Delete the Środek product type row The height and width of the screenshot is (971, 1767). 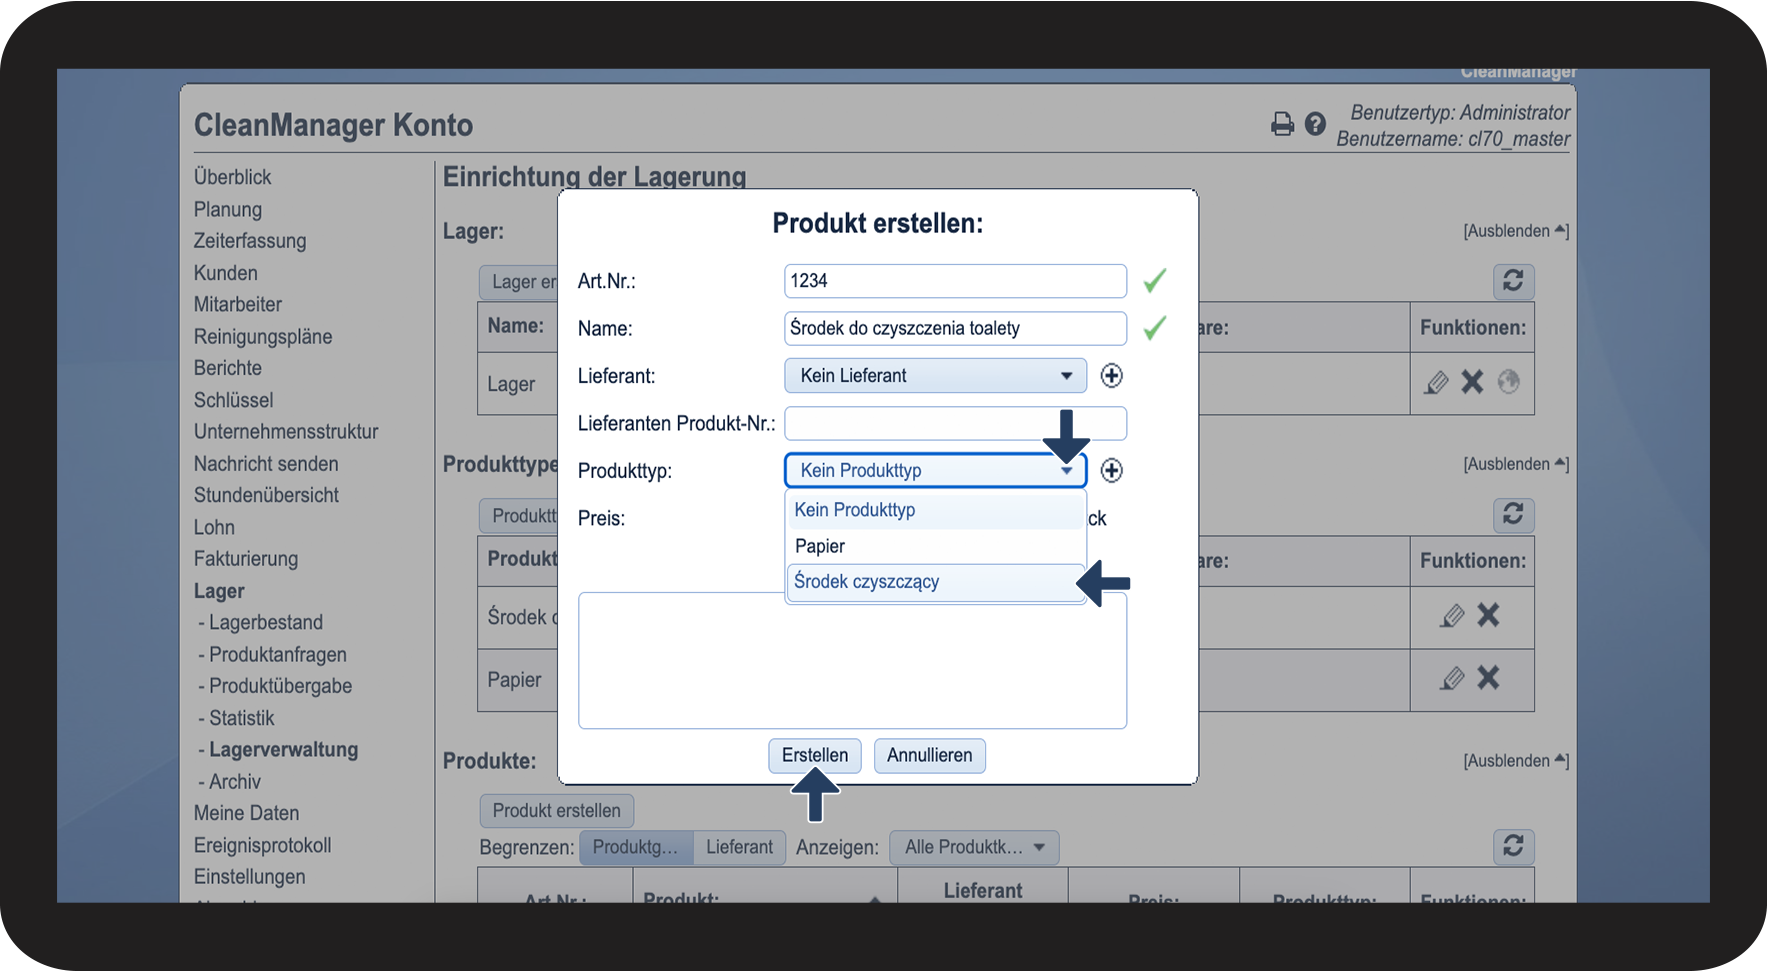click(x=1488, y=616)
